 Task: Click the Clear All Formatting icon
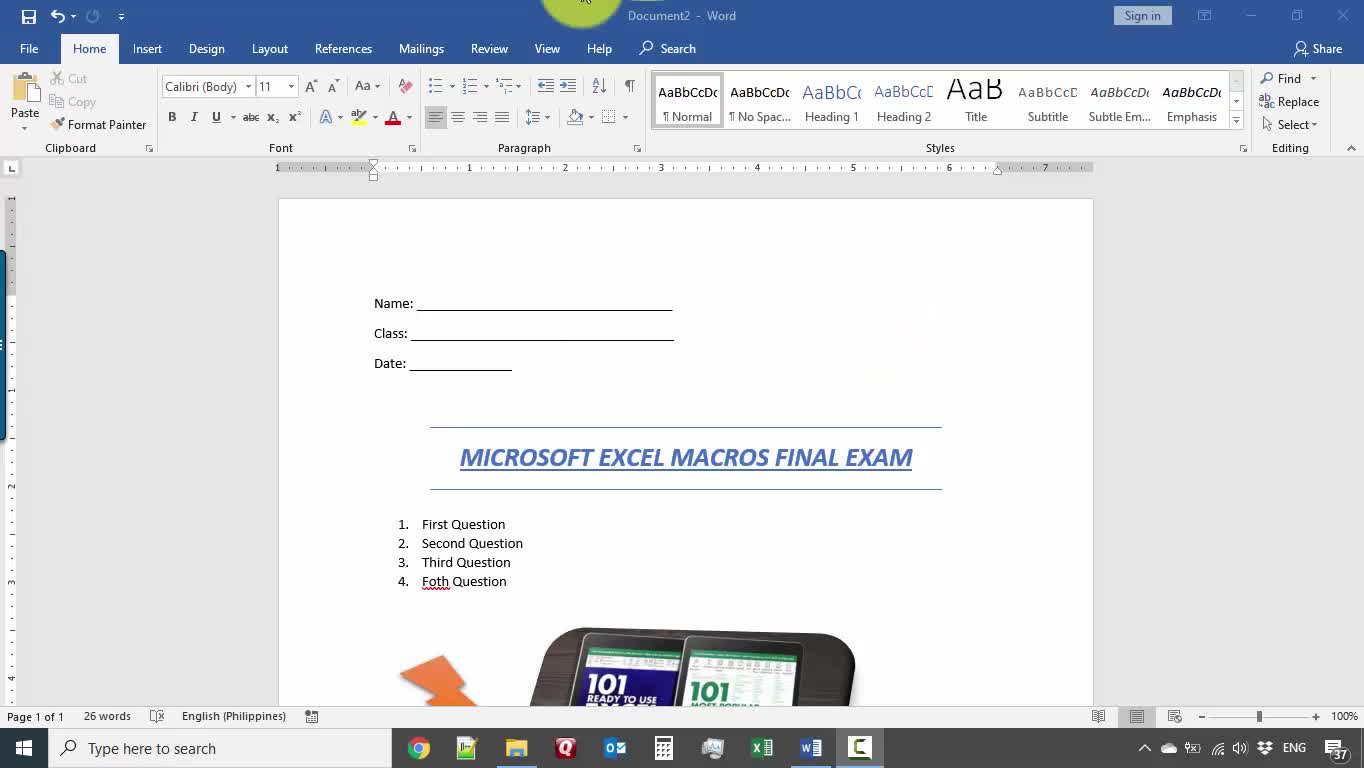click(x=405, y=86)
